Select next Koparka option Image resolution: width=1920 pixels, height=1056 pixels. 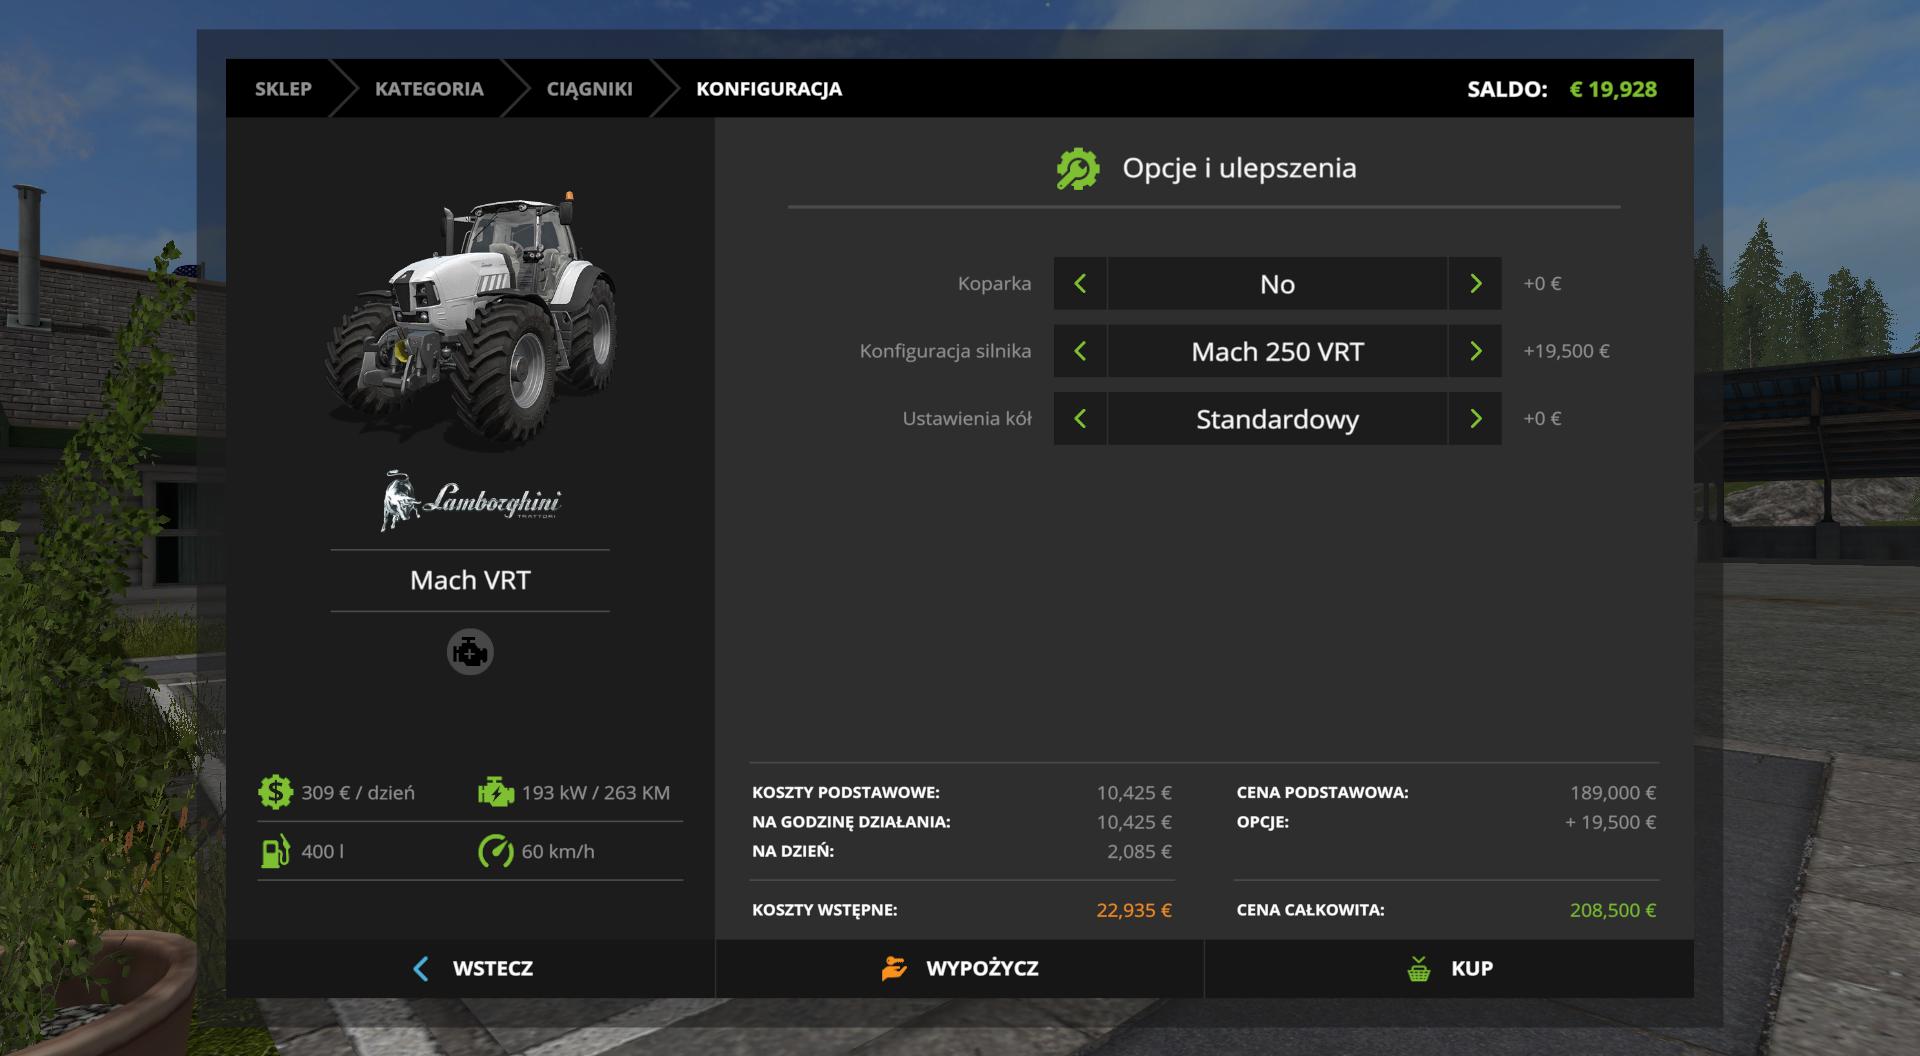[x=1475, y=283]
